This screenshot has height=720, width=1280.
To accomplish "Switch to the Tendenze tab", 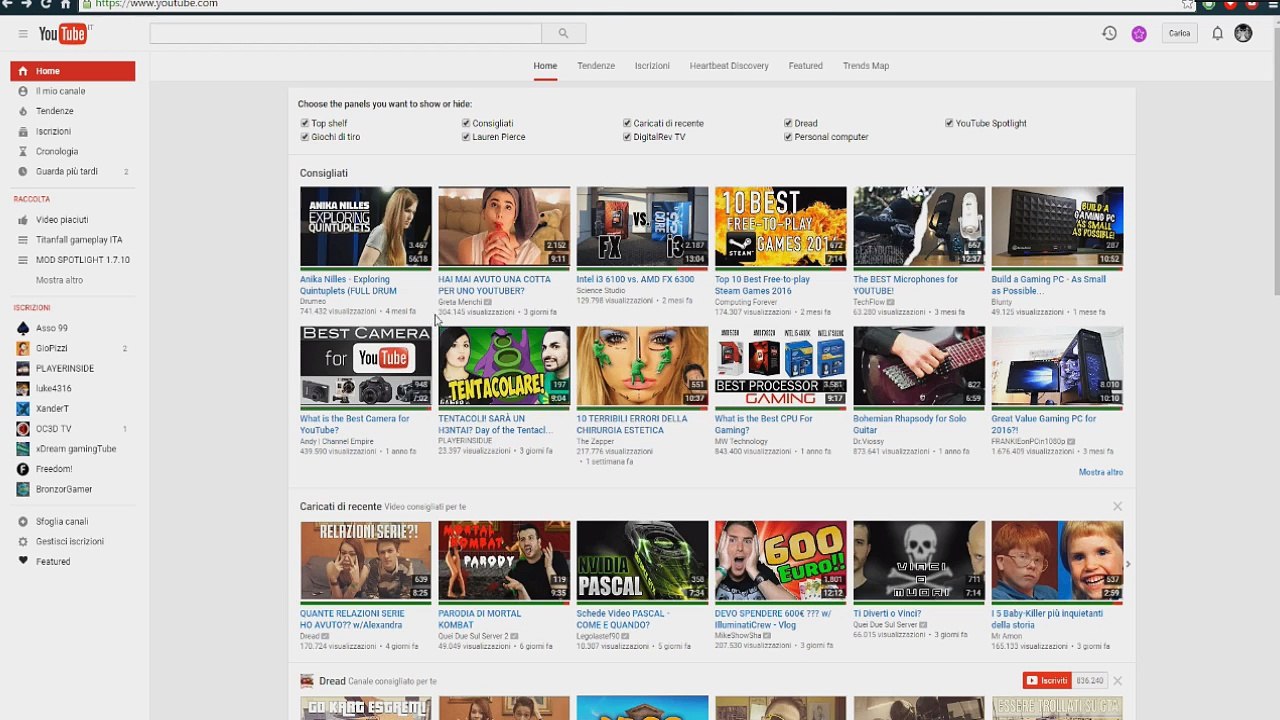I will pos(596,66).
